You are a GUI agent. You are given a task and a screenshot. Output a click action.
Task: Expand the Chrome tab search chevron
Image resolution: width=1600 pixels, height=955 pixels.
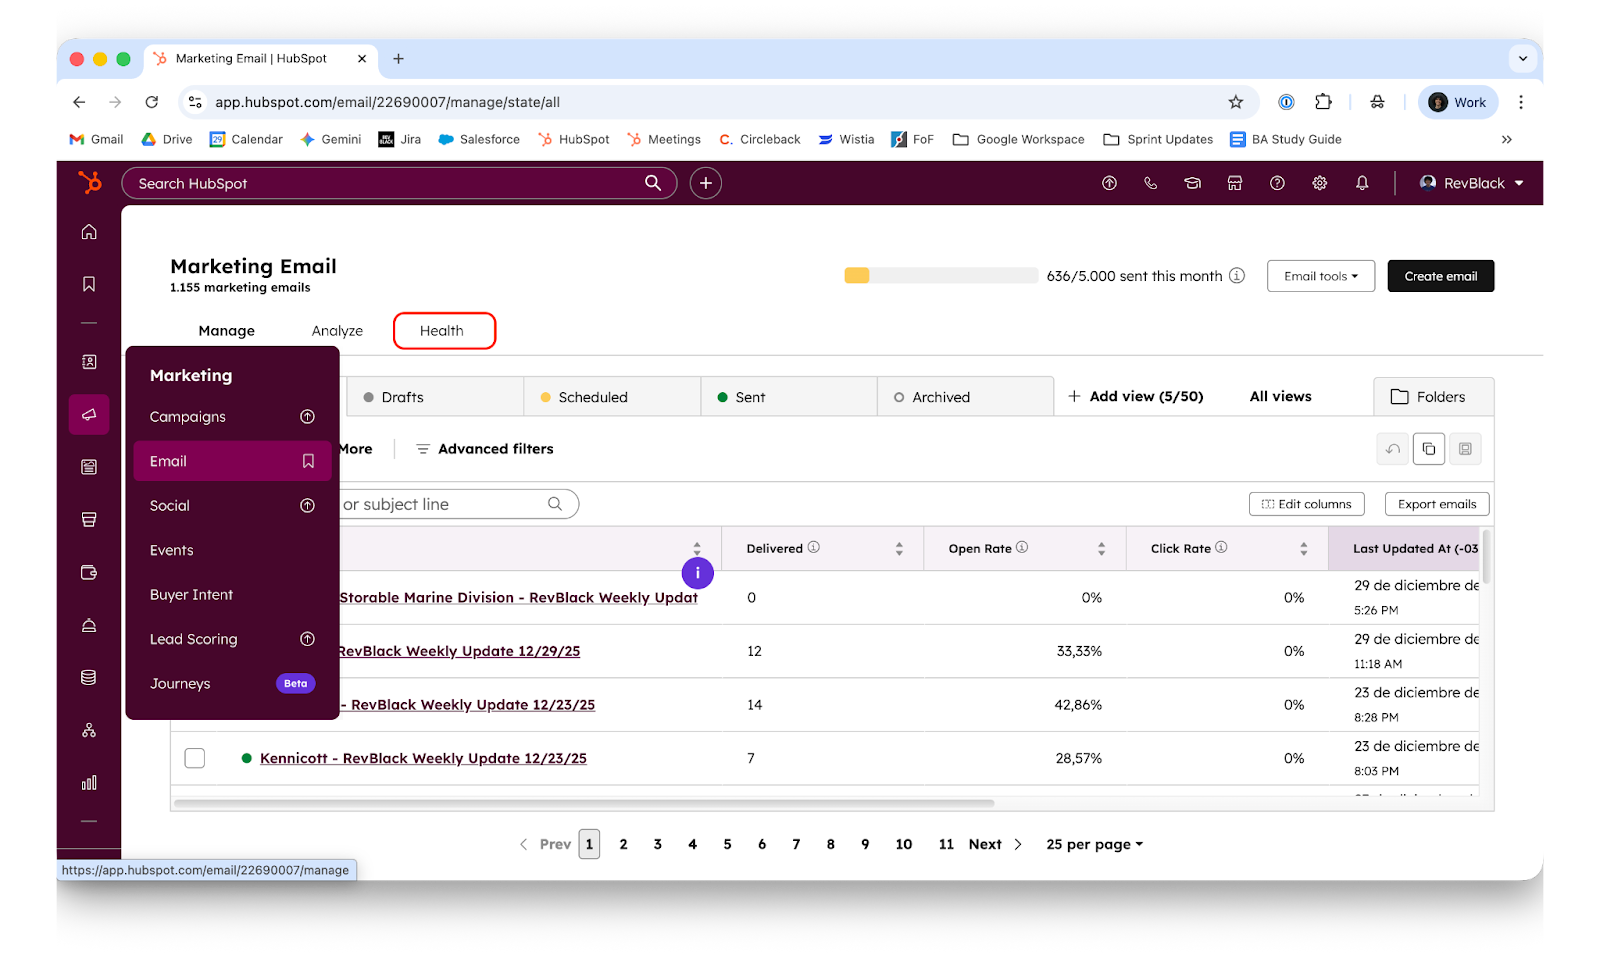click(1523, 58)
